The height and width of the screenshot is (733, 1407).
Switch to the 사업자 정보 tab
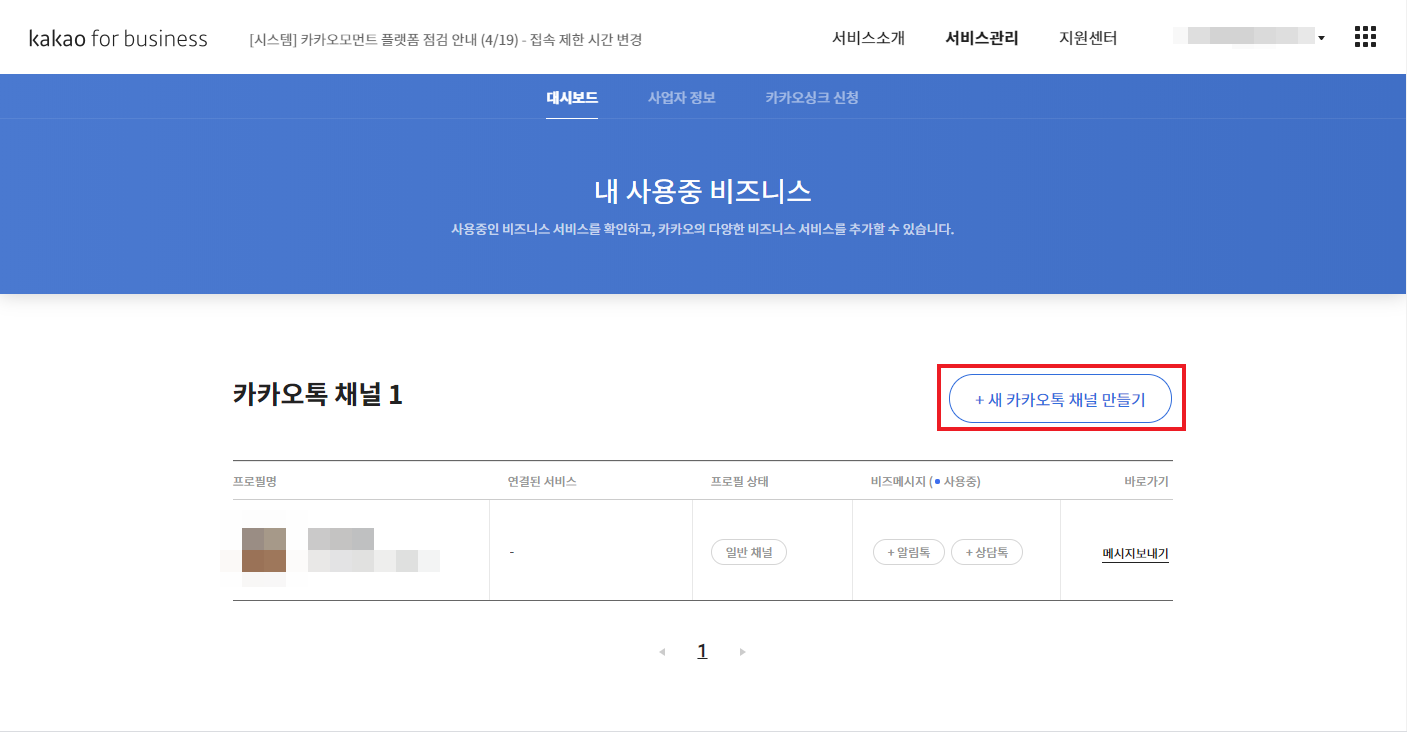click(x=682, y=98)
